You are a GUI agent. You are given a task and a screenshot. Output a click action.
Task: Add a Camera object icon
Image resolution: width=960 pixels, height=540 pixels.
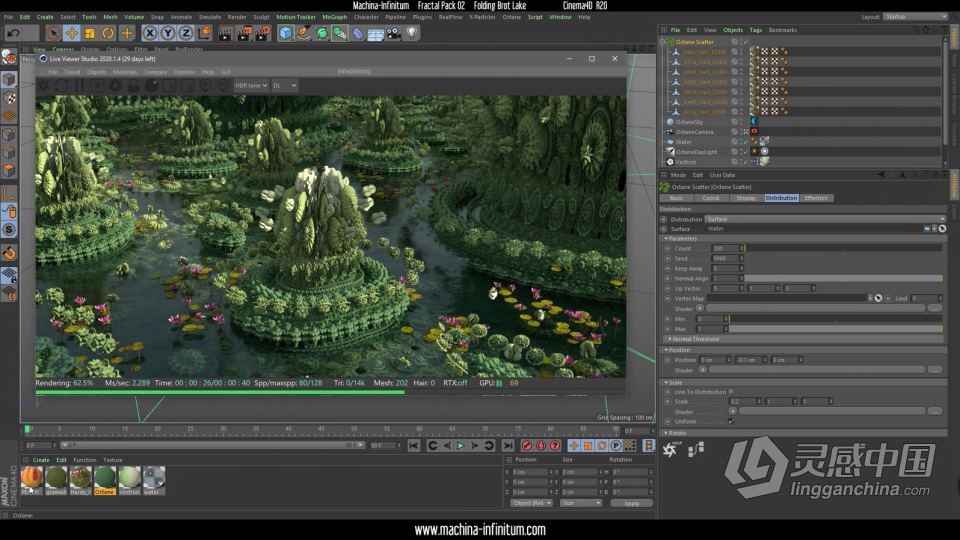pos(394,33)
